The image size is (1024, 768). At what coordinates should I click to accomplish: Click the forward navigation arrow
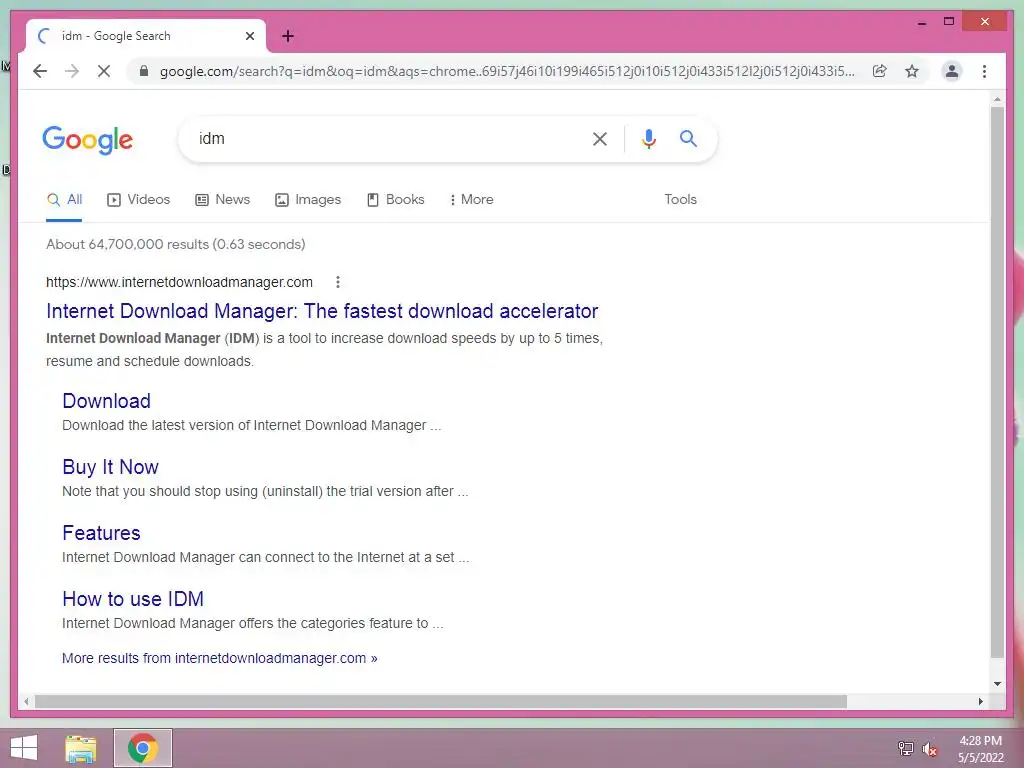coord(72,71)
